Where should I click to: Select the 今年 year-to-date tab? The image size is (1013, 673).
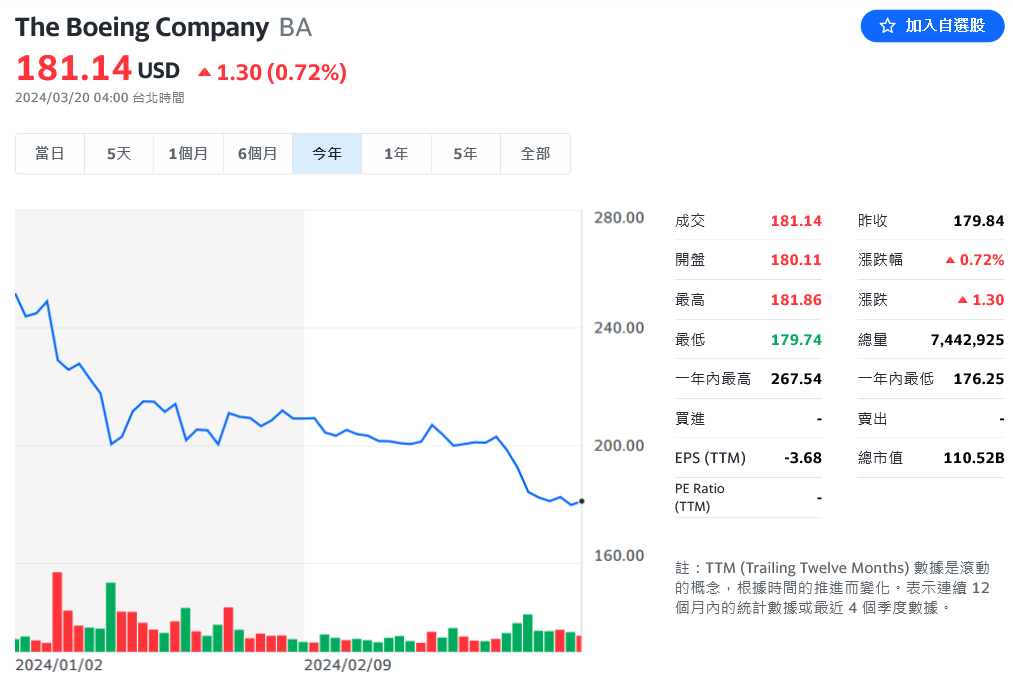(327, 154)
